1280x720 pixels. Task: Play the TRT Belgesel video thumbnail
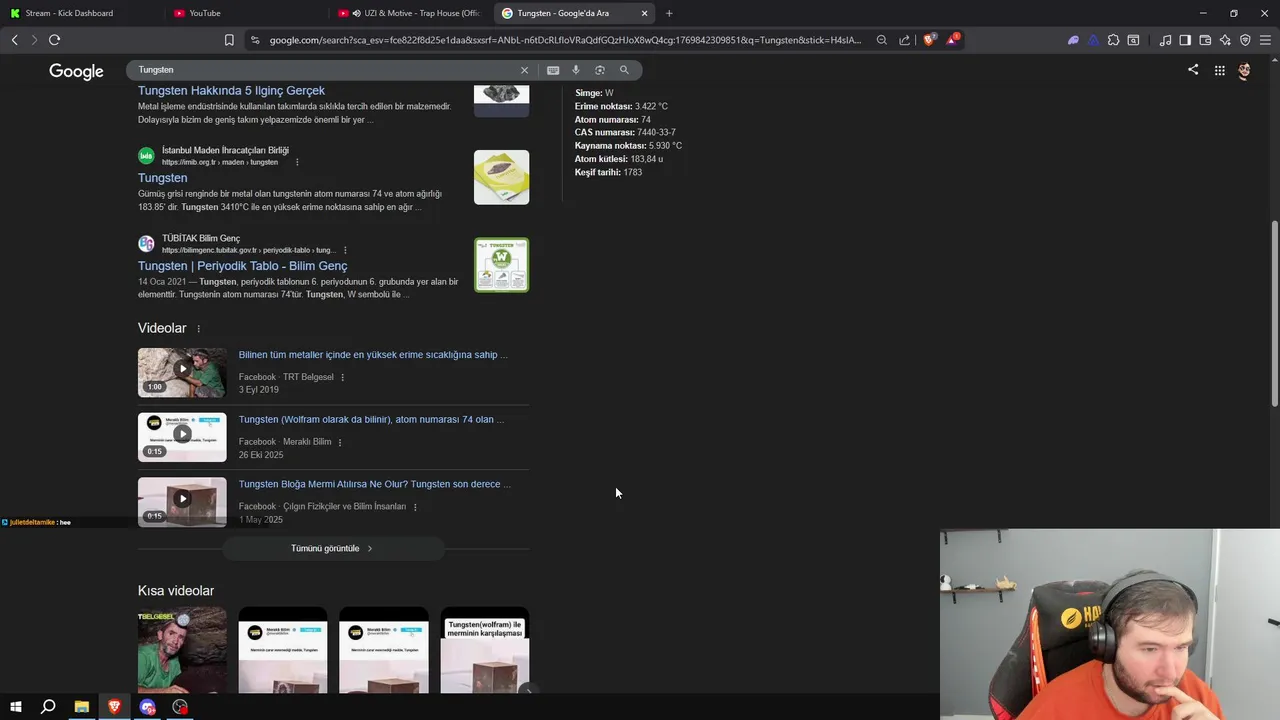tap(182, 372)
